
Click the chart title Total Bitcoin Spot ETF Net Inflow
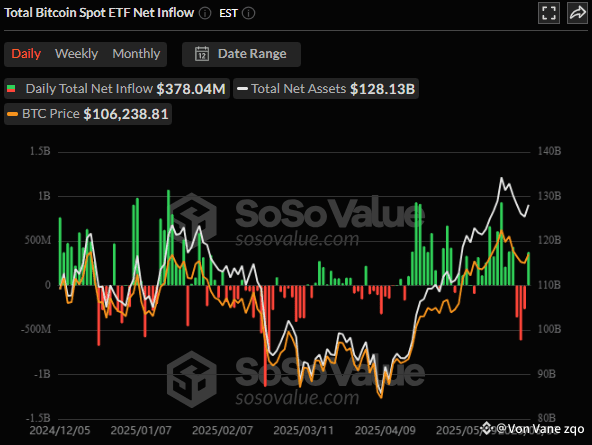point(99,13)
